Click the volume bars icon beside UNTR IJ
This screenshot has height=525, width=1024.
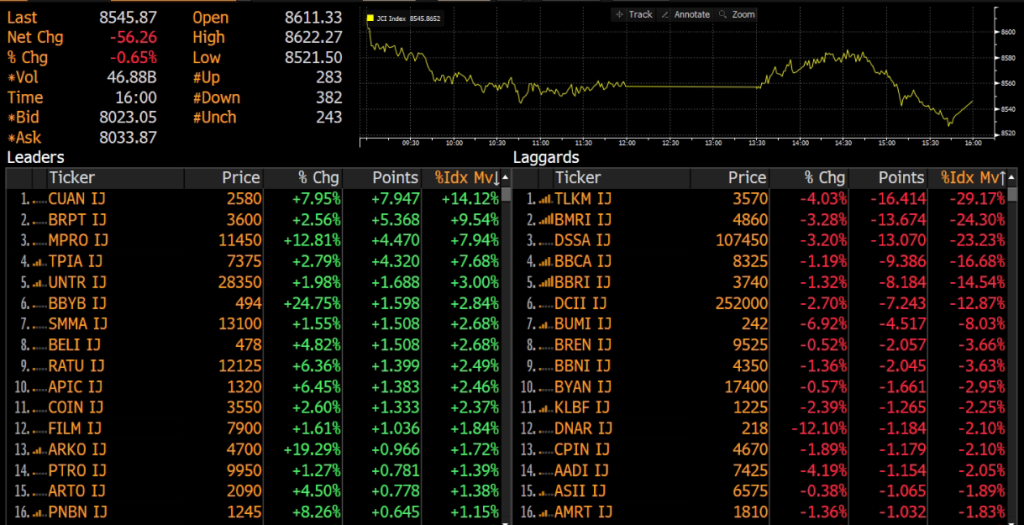[39, 283]
